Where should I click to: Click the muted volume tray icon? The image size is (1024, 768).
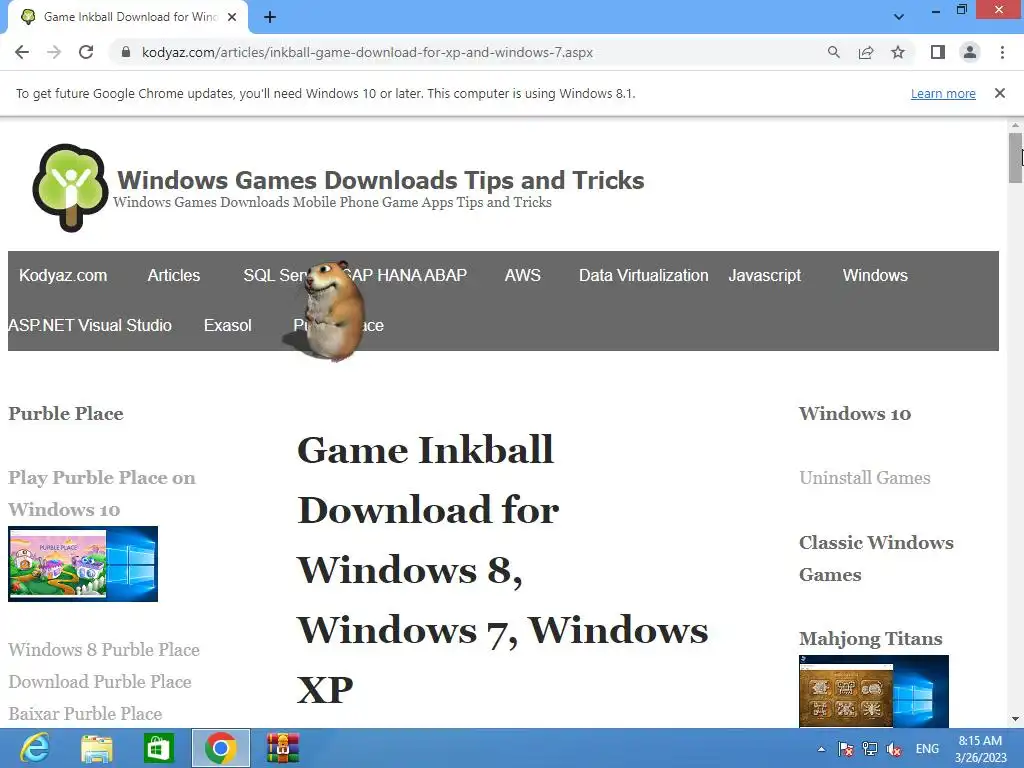(x=894, y=749)
